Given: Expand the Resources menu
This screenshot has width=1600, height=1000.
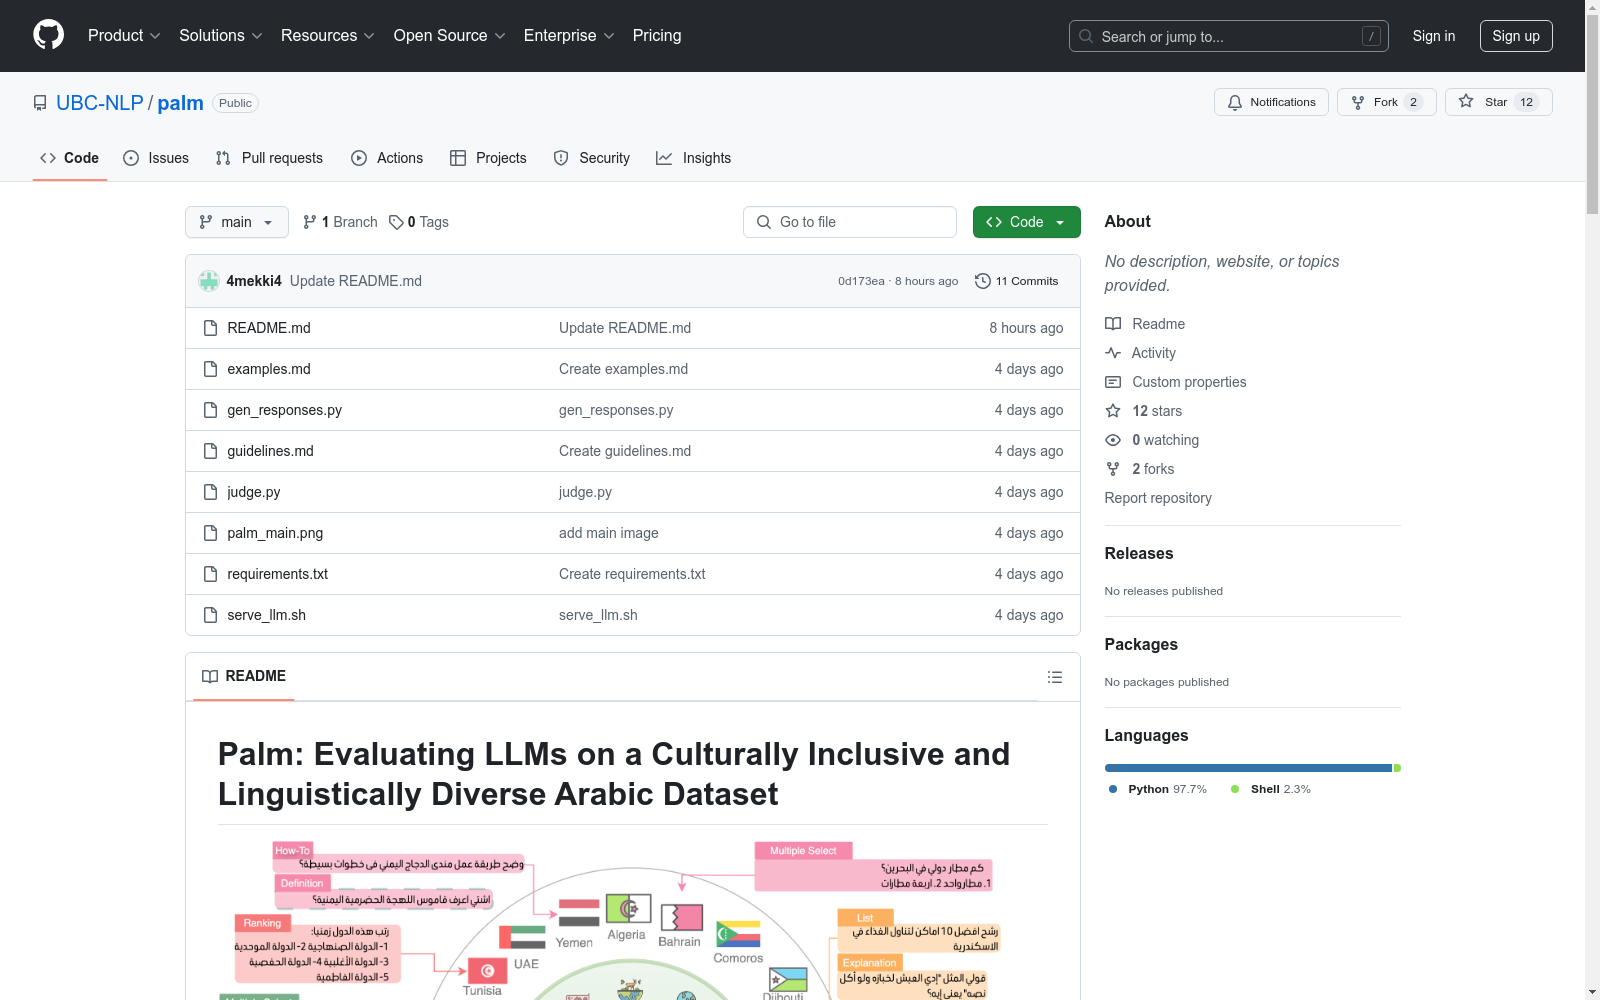Looking at the screenshot, I should pyautogui.click(x=328, y=35).
